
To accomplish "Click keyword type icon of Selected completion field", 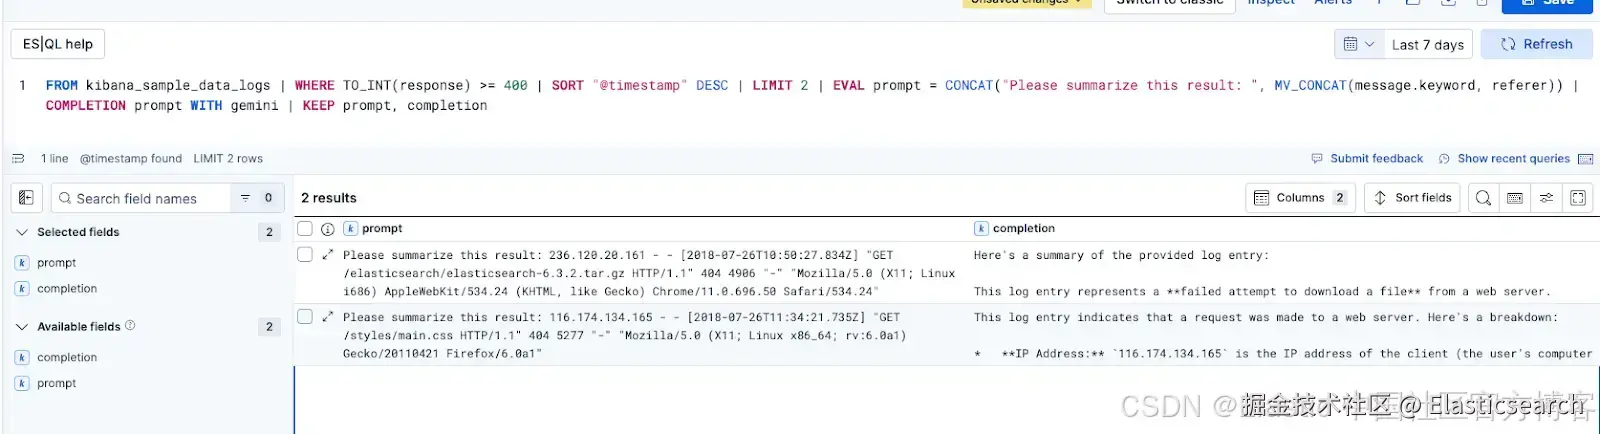I will tap(22, 289).
